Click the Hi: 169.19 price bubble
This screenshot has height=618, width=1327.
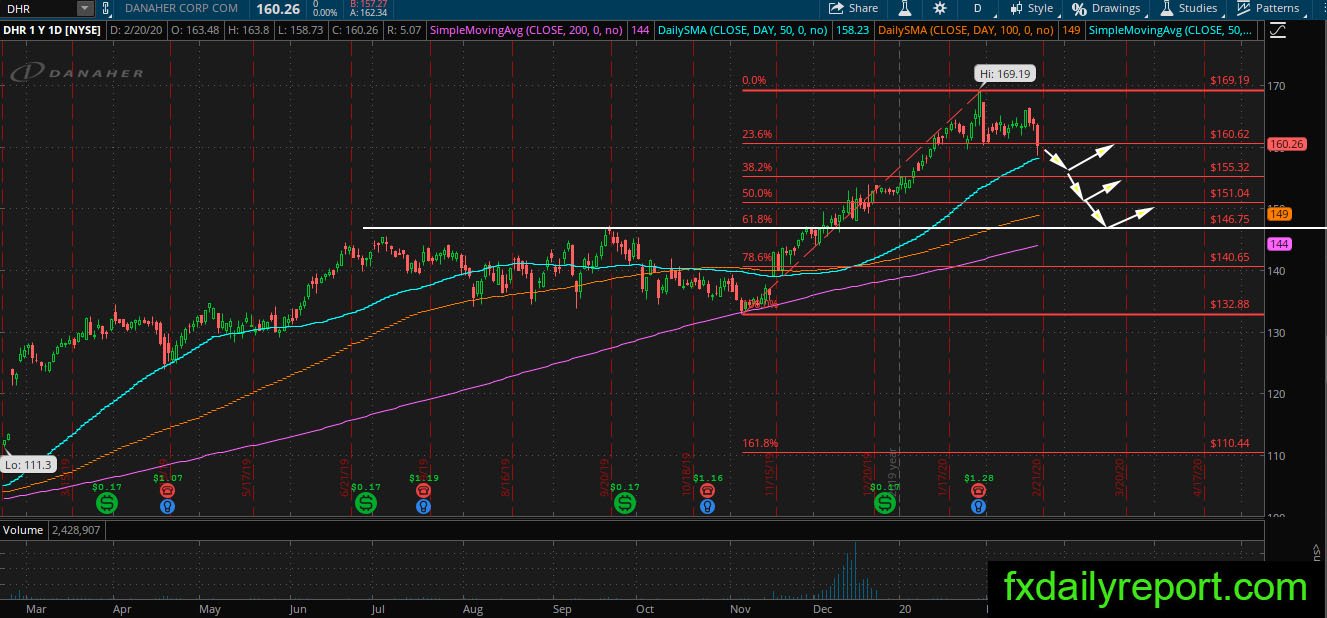(x=1005, y=73)
